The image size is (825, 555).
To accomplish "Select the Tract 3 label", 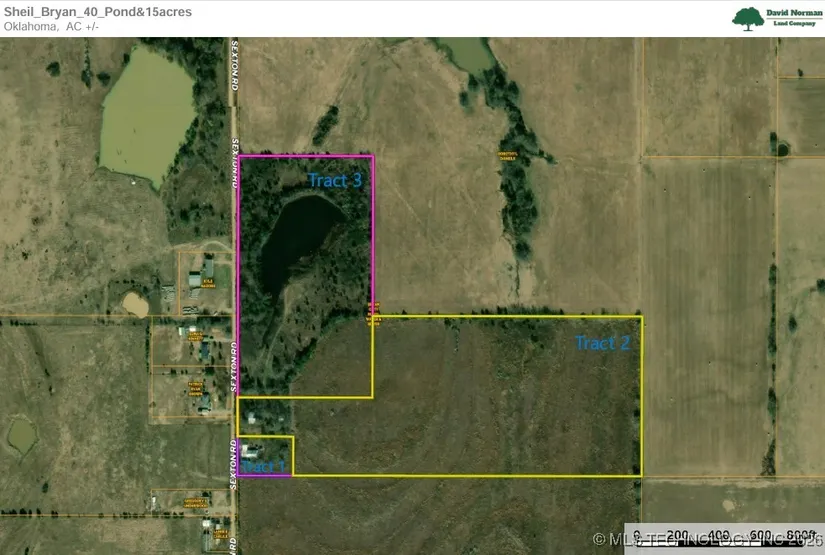I will (x=334, y=180).
